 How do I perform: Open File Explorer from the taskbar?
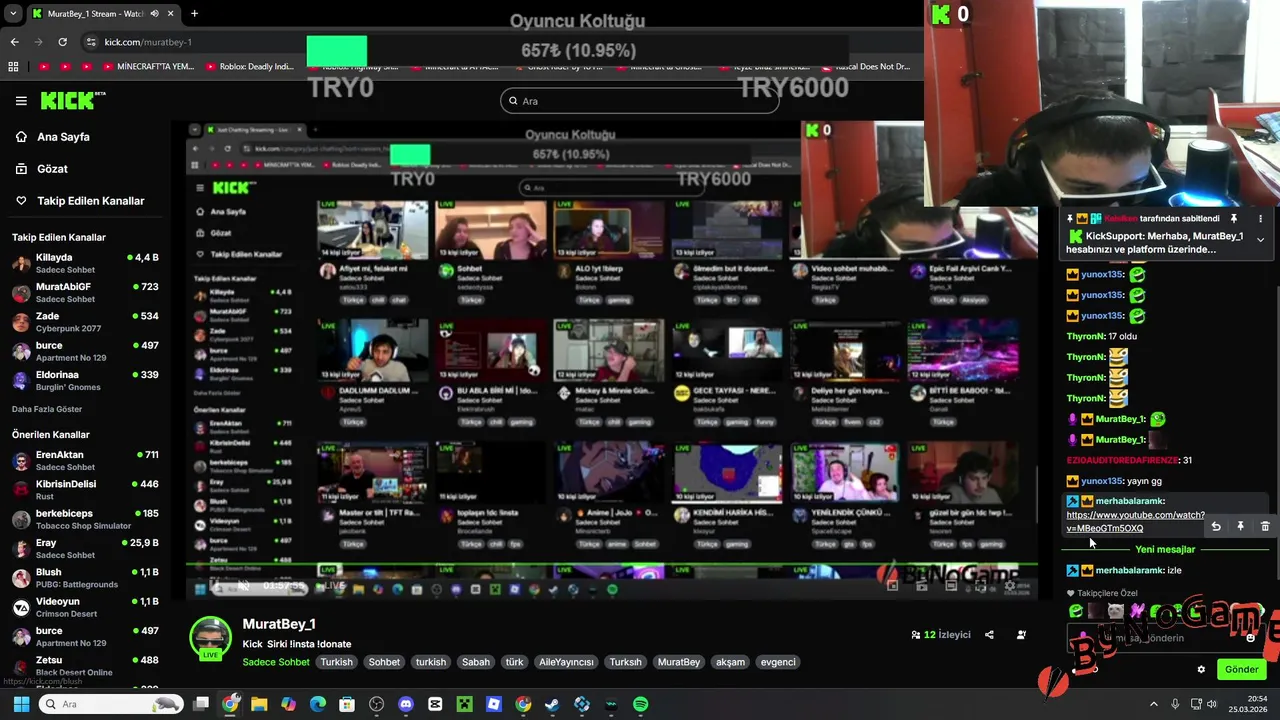259,704
